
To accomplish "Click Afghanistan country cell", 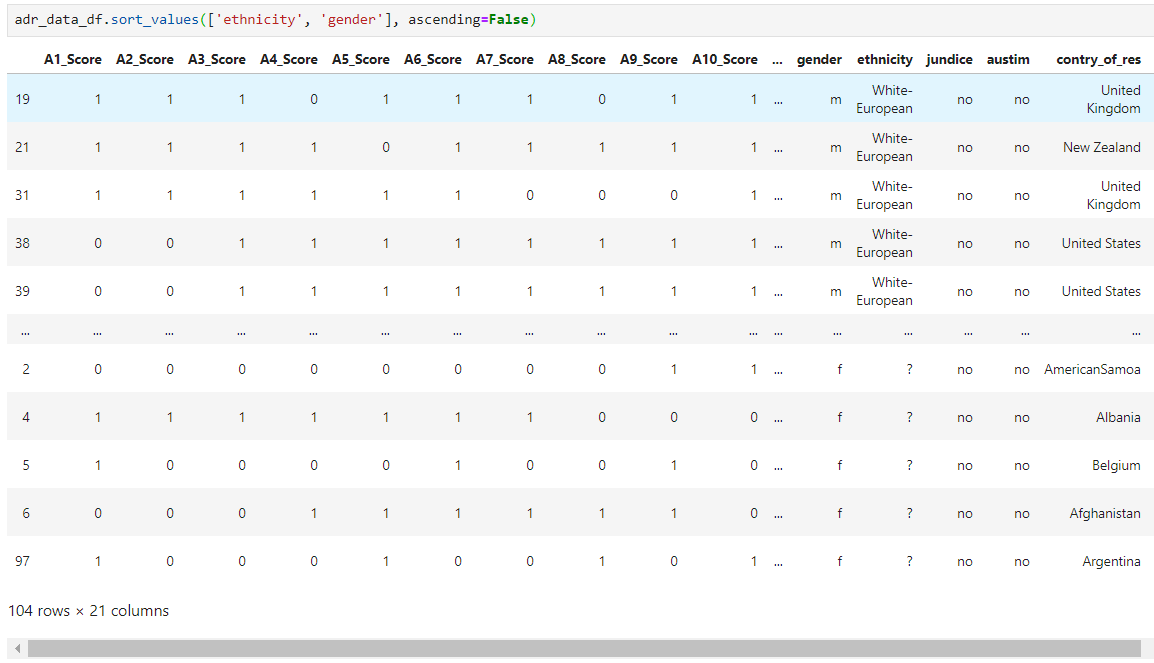I will coord(1105,514).
